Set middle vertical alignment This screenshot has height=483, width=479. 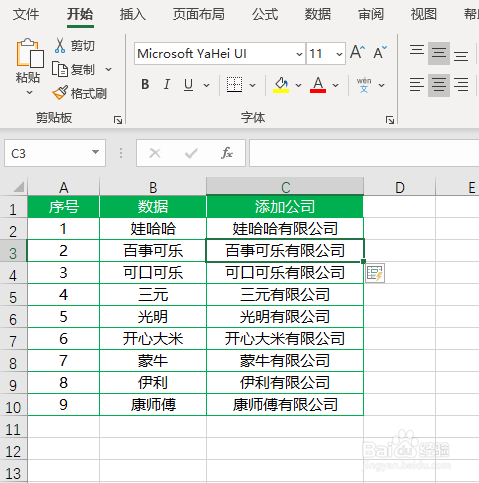(439, 53)
